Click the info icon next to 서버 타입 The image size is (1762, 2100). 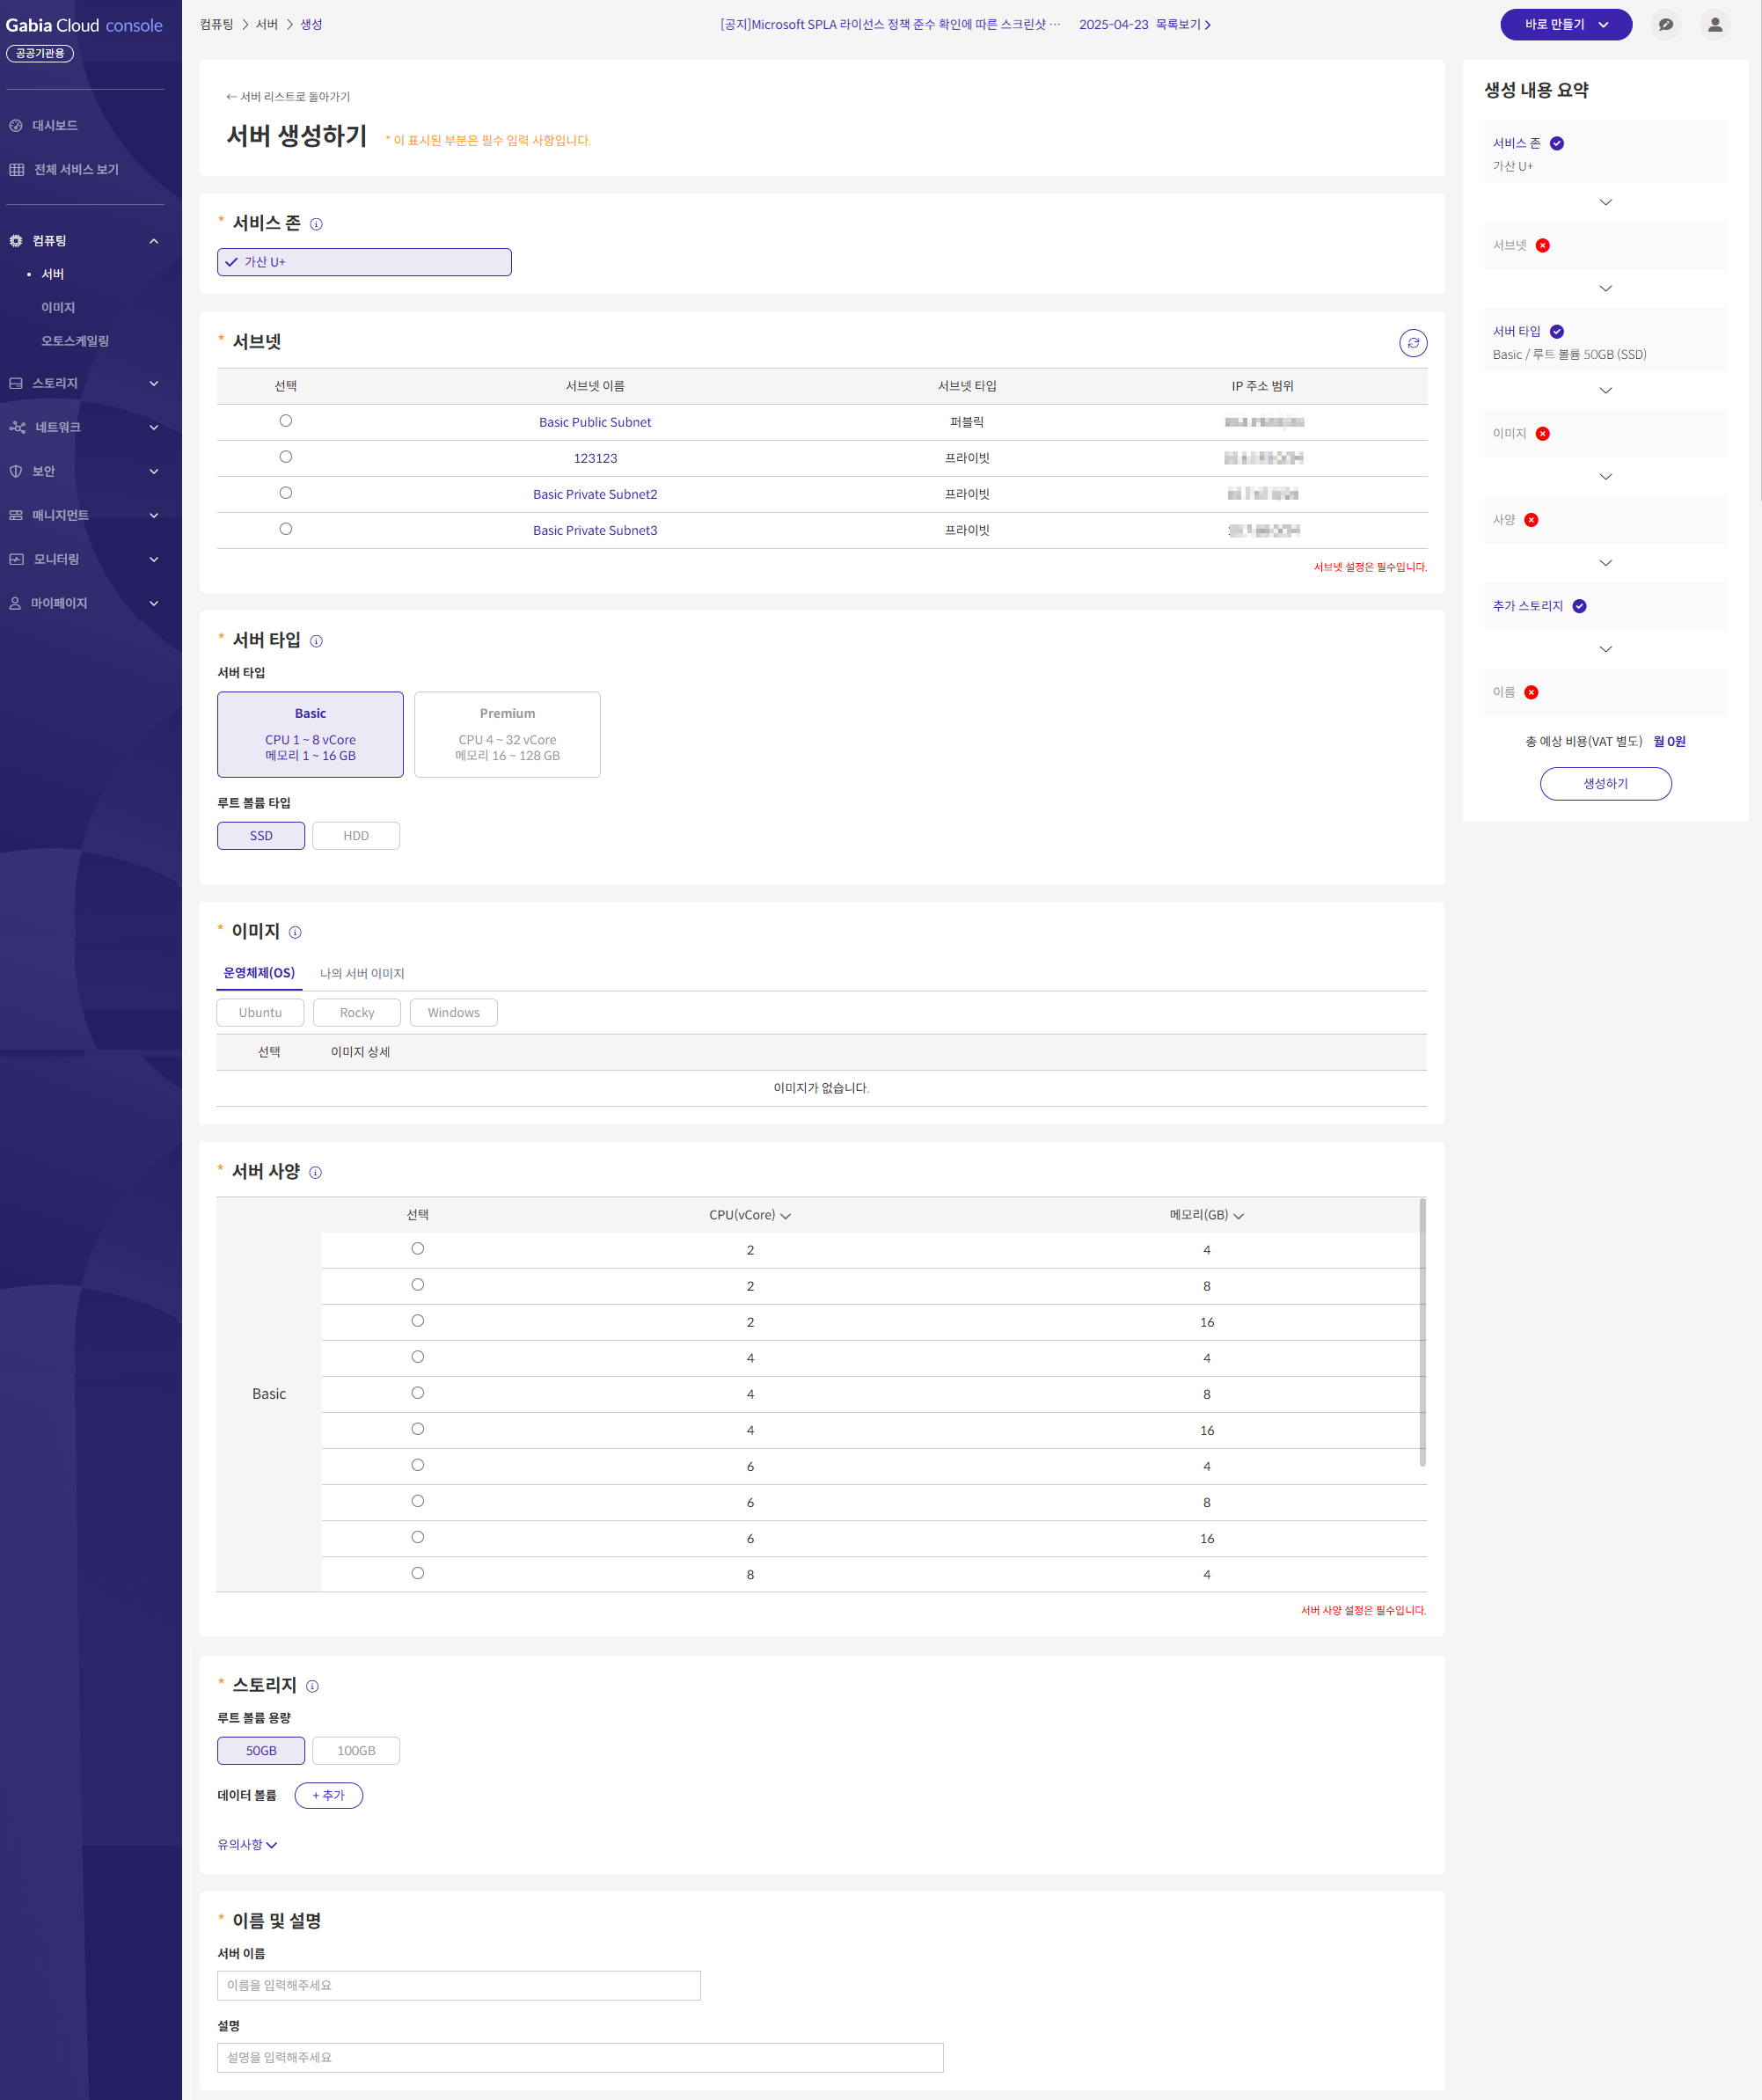316,641
